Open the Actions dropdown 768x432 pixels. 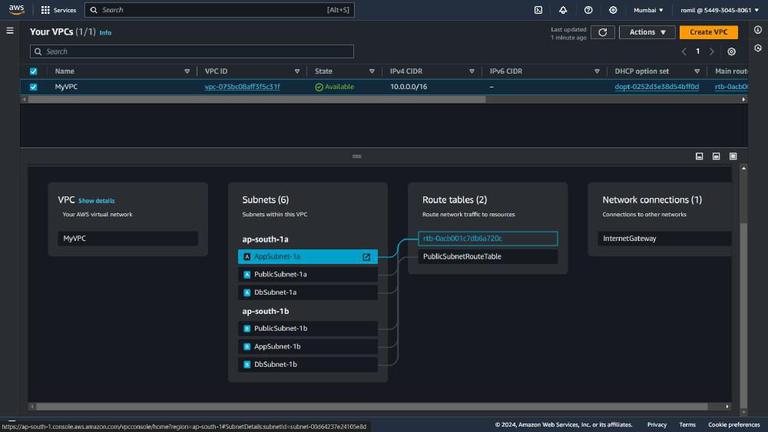pyautogui.click(x=648, y=32)
